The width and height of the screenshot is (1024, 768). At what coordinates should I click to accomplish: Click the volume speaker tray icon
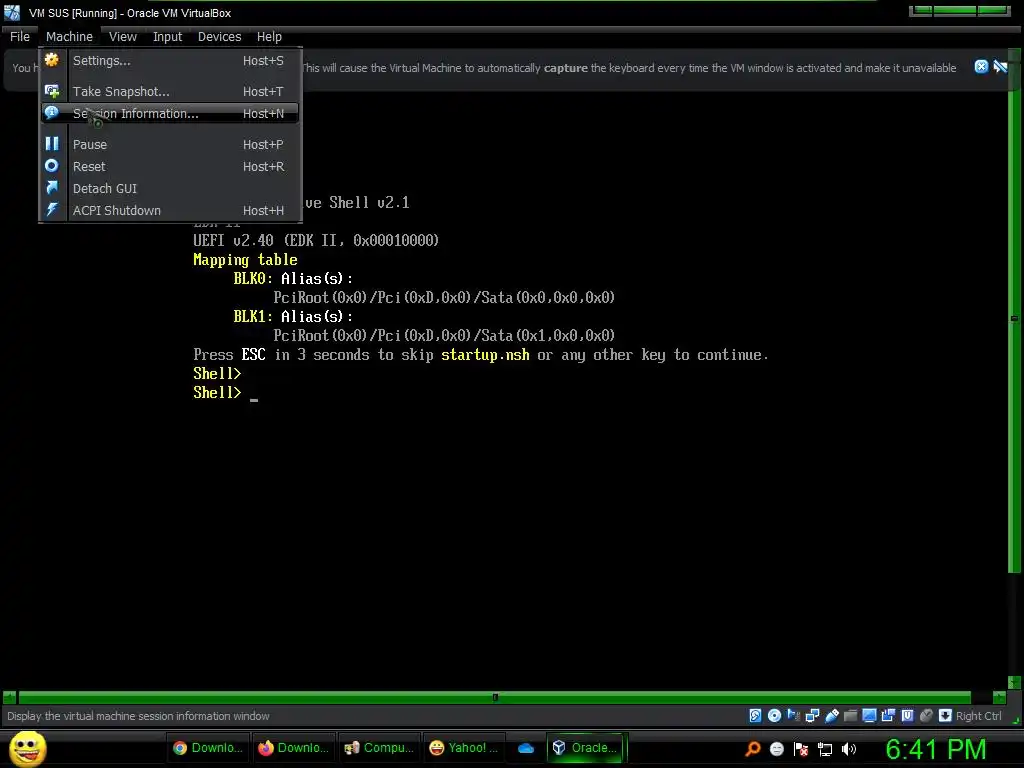click(849, 748)
